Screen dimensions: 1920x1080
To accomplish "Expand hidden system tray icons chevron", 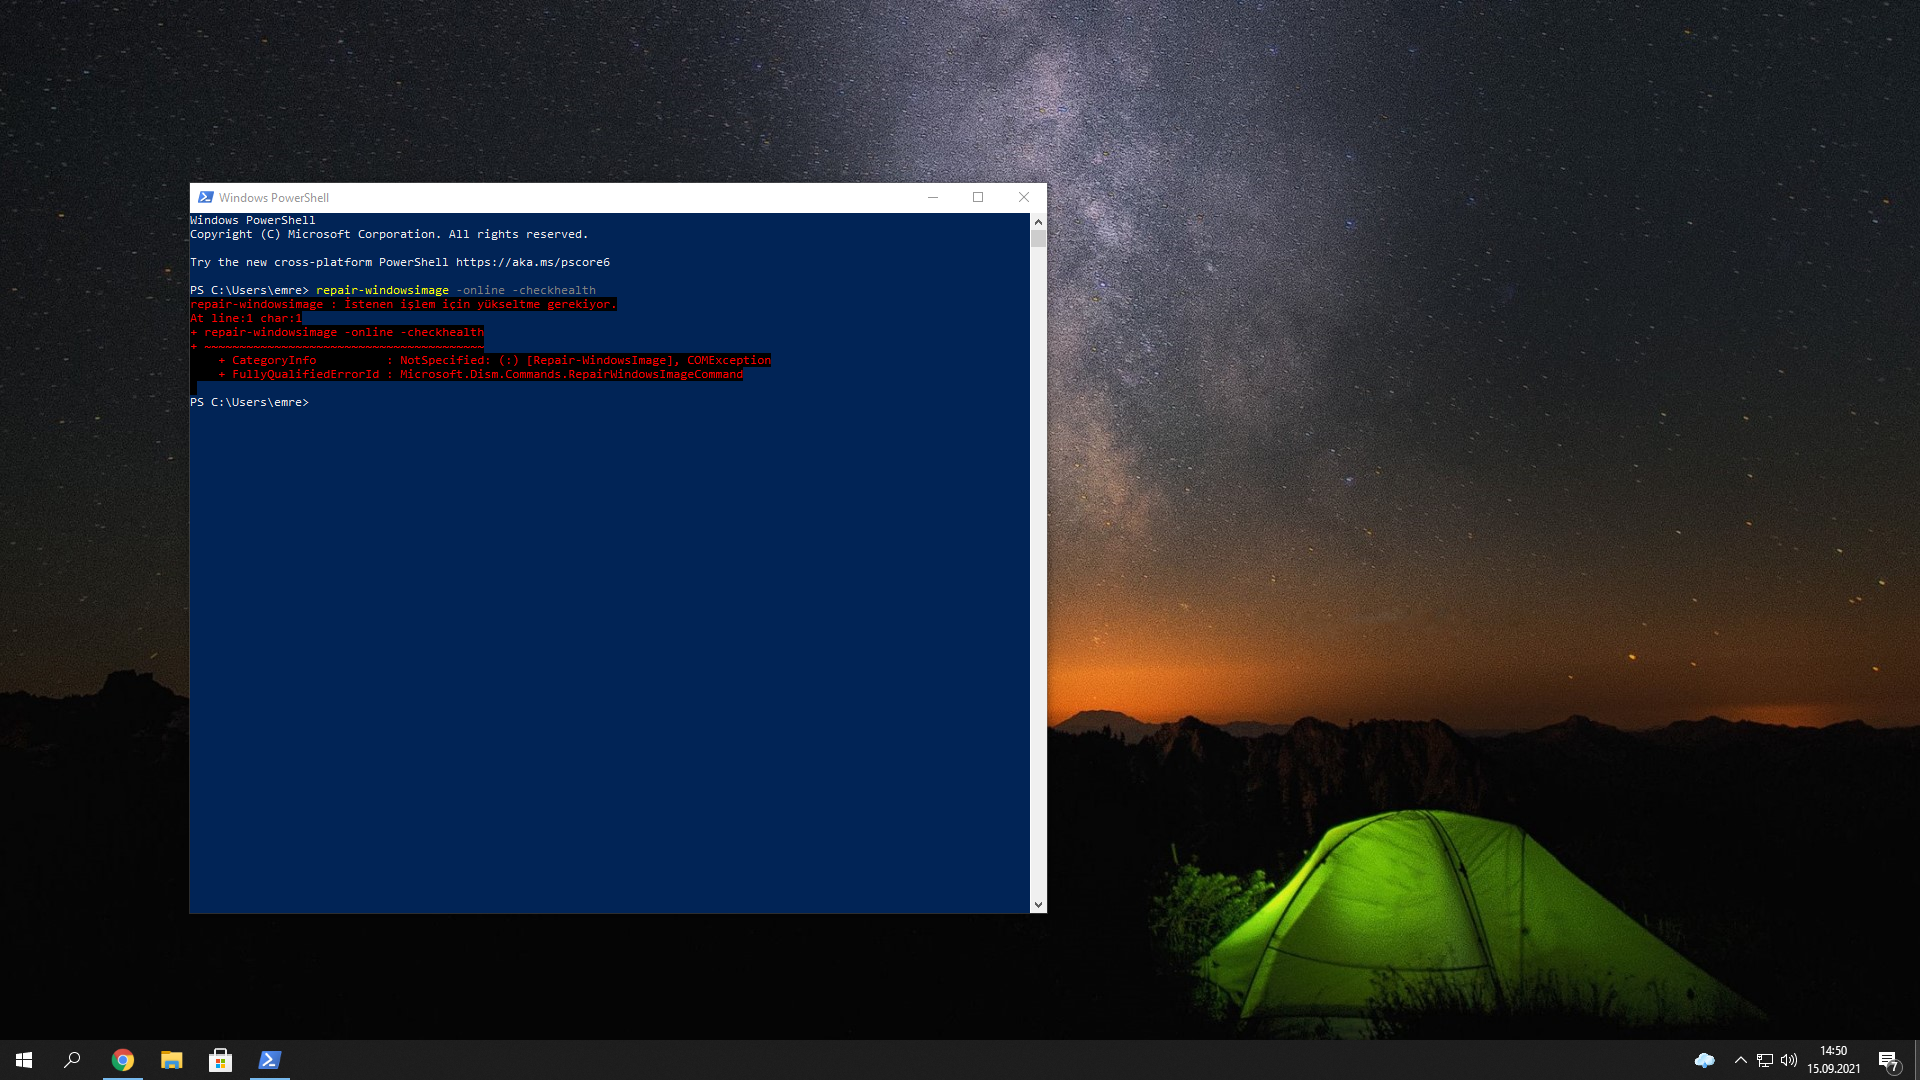I will click(1741, 1060).
